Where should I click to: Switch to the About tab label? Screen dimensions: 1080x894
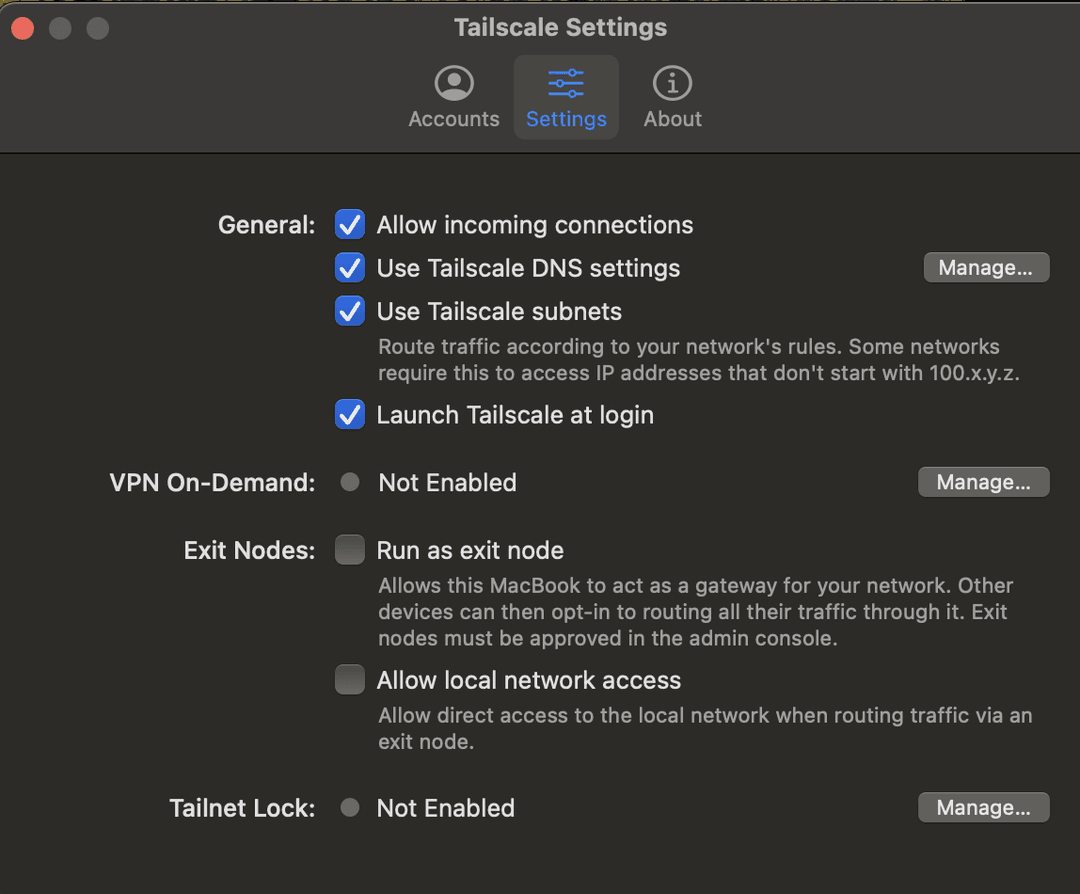click(672, 119)
